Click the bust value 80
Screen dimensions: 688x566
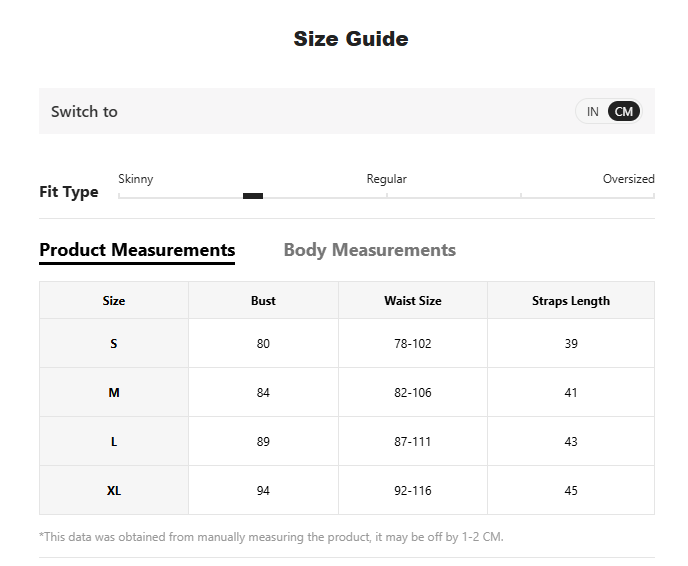[263, 344]
